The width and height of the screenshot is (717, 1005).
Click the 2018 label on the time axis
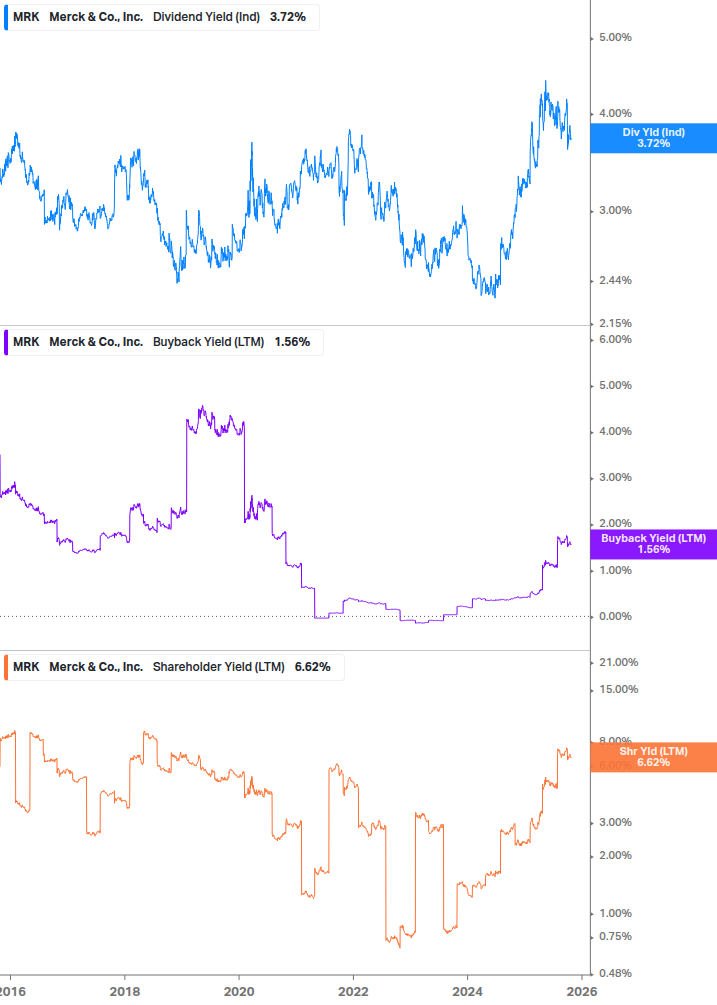pyautogui.click(x=124, y=990)
